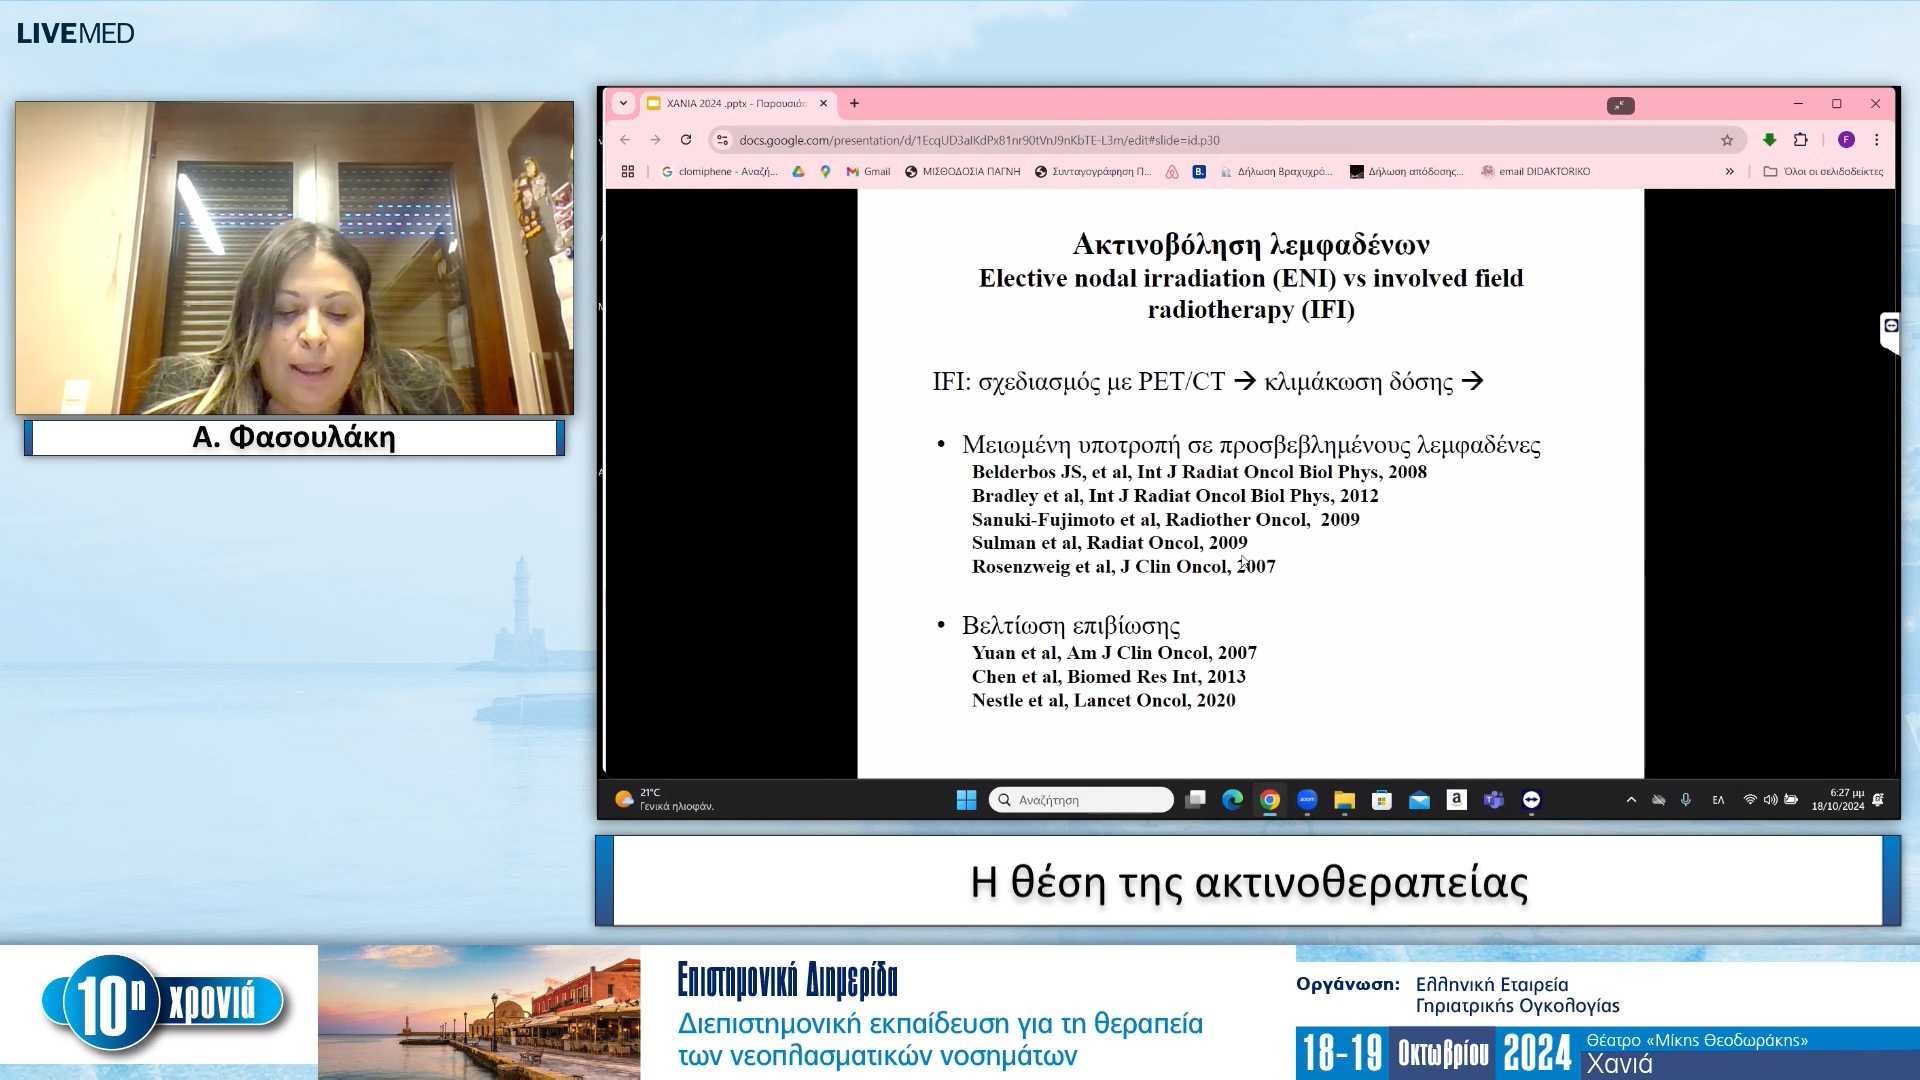This screenshot has width=1920, height=1080.
Task: Reload the Google Slides presentation page
Action: 685,140
